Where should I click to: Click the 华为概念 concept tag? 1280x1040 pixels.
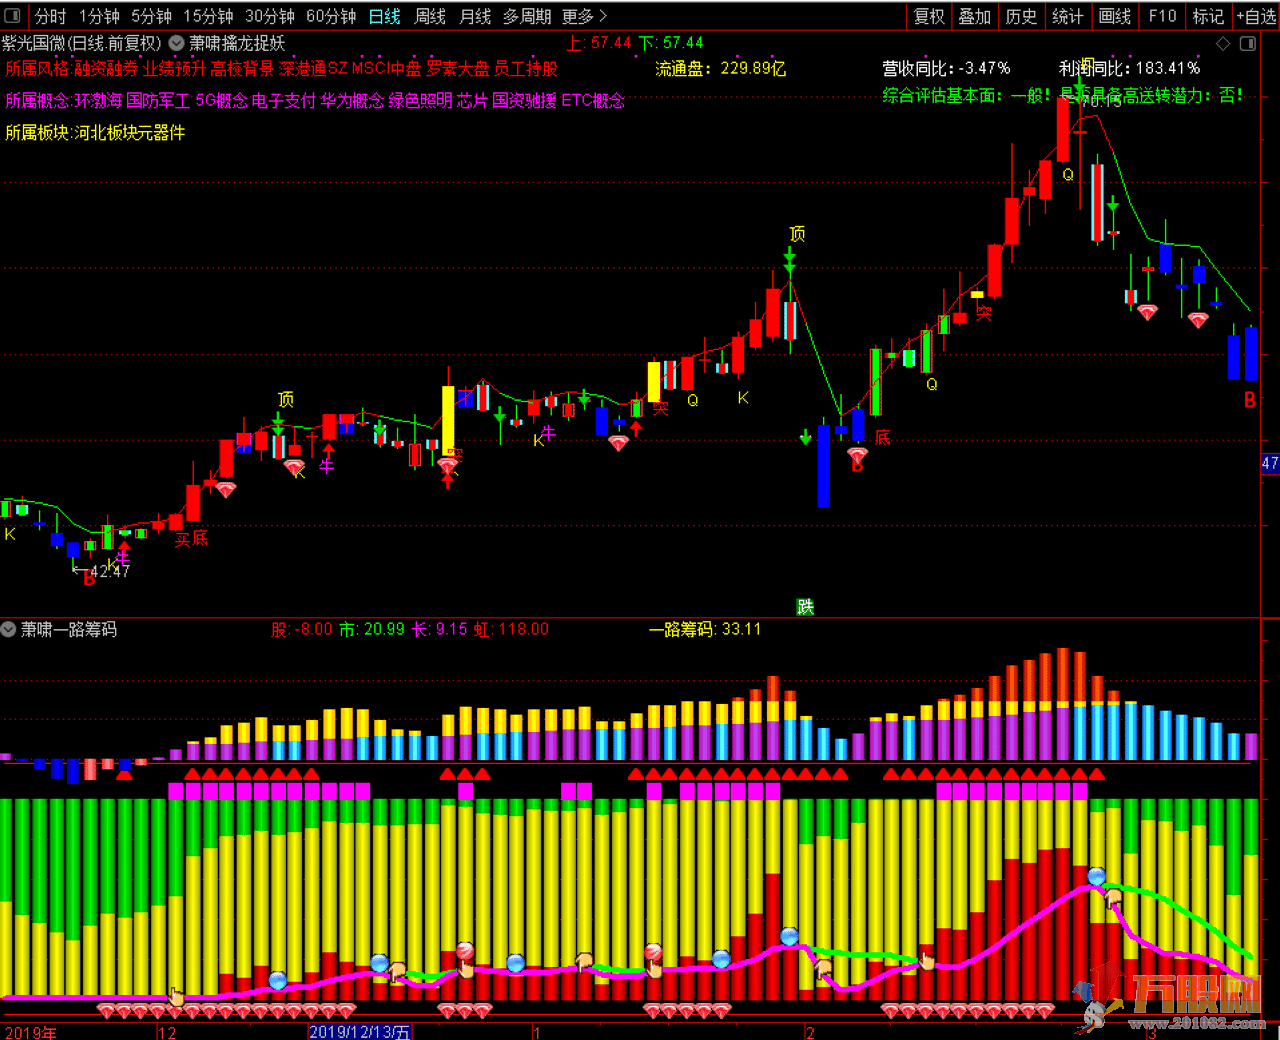pyautogui.click(x=352, y=101)
